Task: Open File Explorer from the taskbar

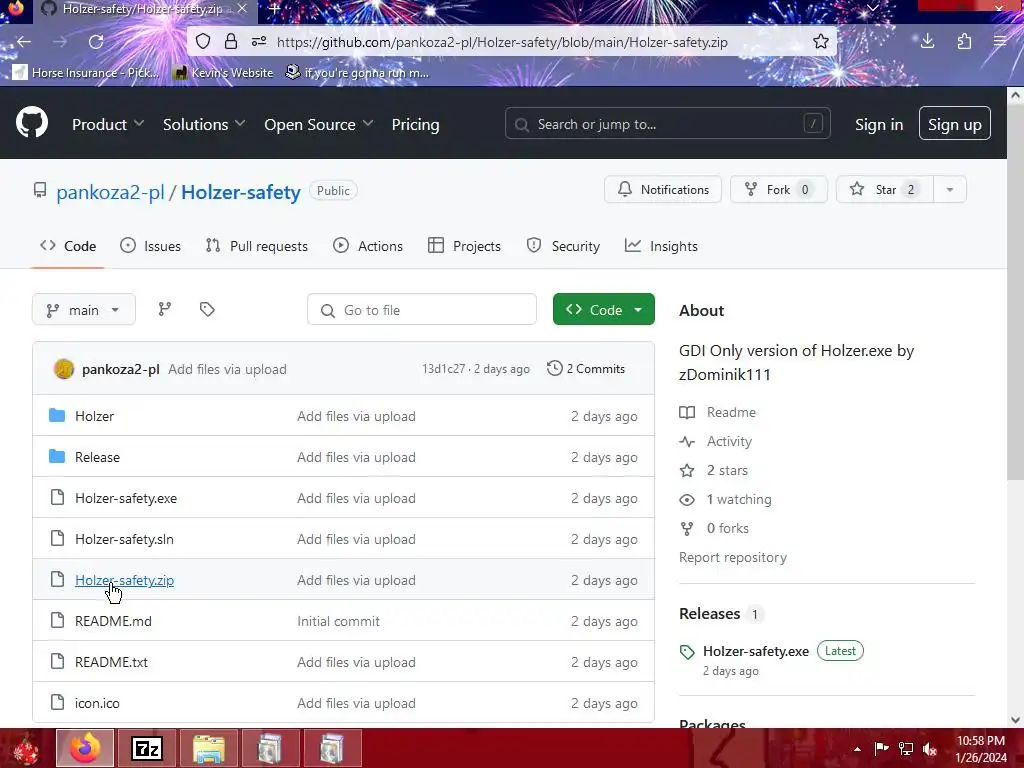Action: coord(208,748)
